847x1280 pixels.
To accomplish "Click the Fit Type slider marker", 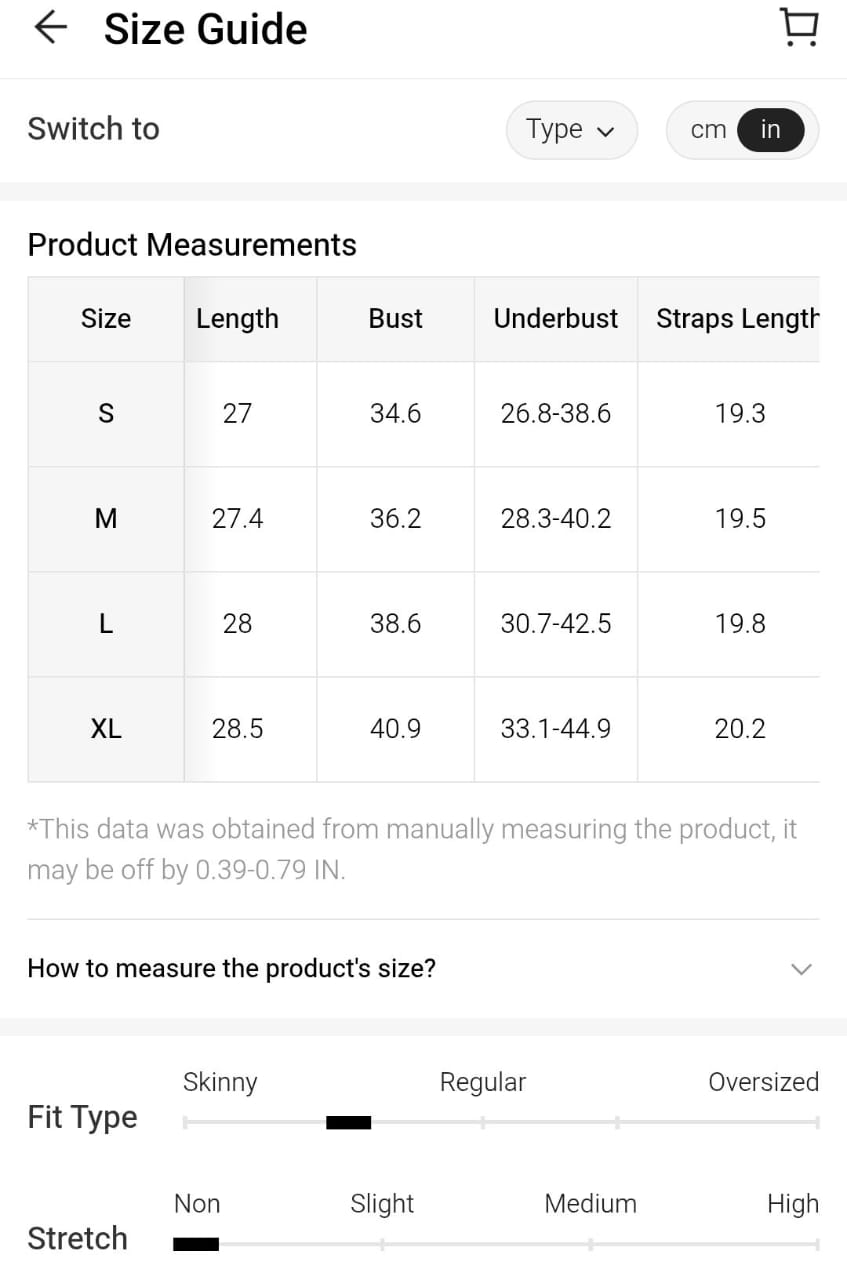I will tap(349, 1123).
